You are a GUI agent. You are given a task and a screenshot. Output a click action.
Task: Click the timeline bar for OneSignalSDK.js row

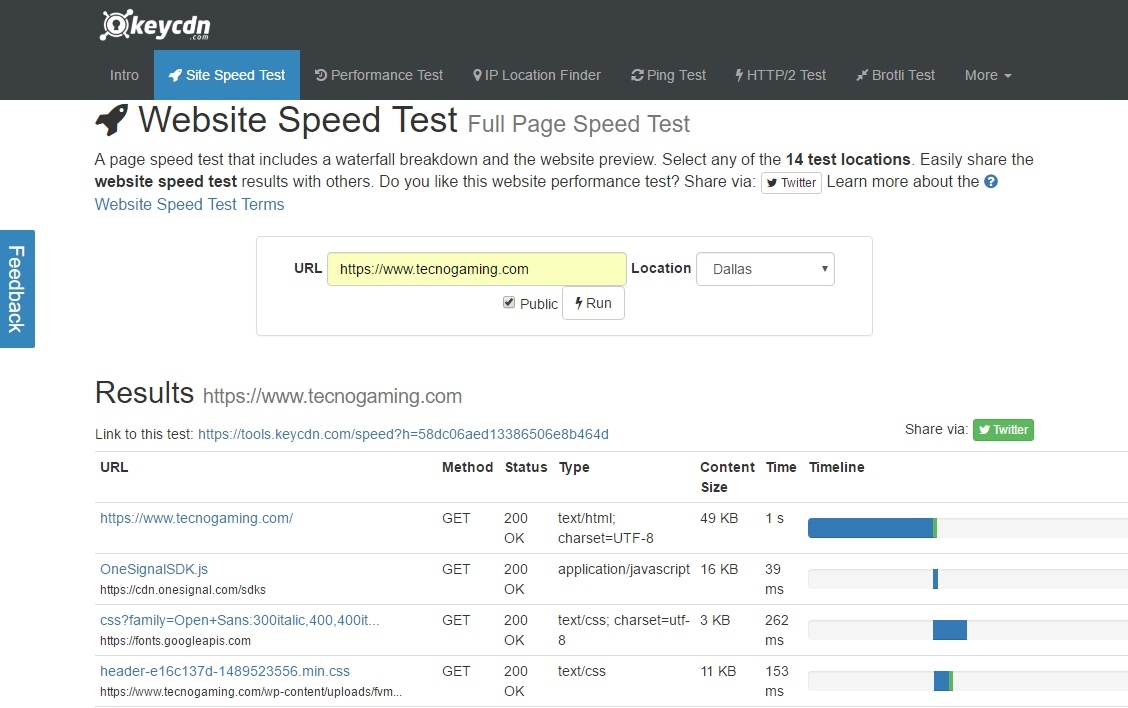click(x=935, y=579)
